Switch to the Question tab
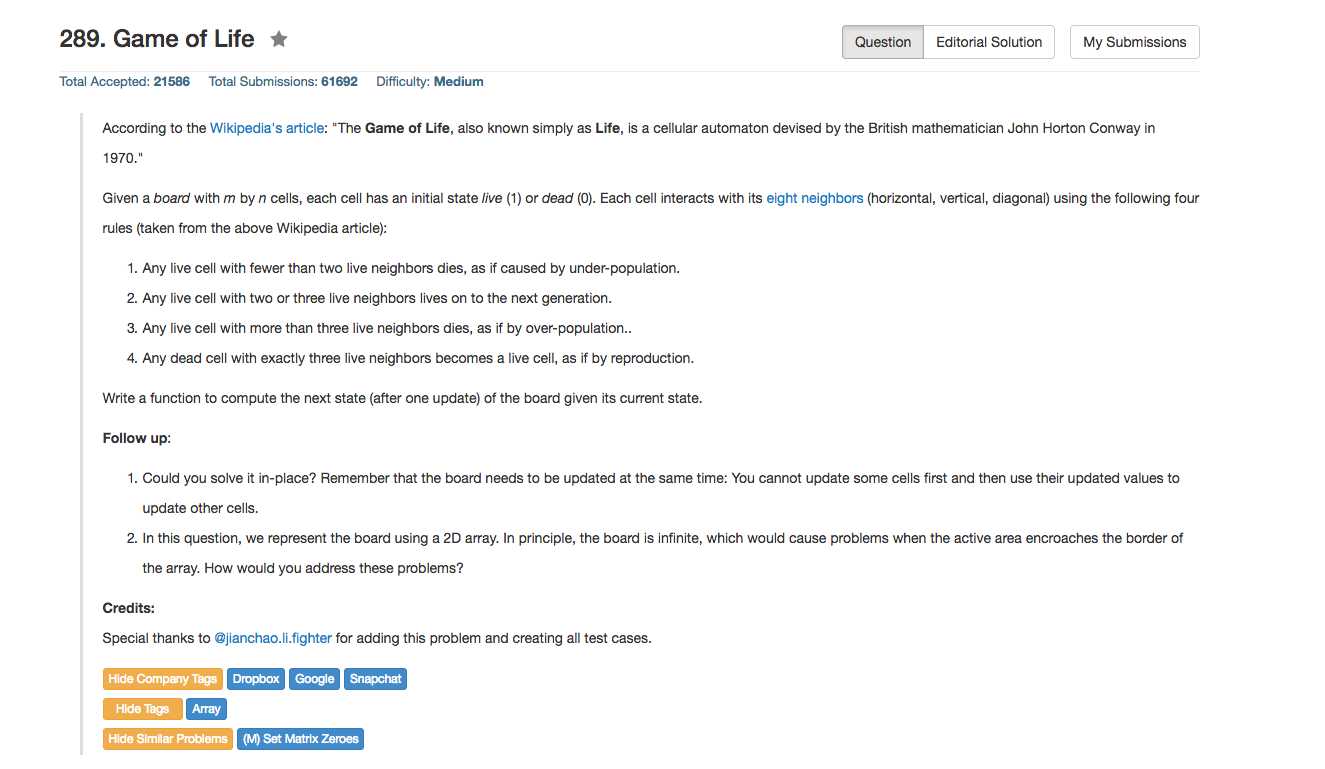This screenshot has width=1325, height=769. pos(883,42)
